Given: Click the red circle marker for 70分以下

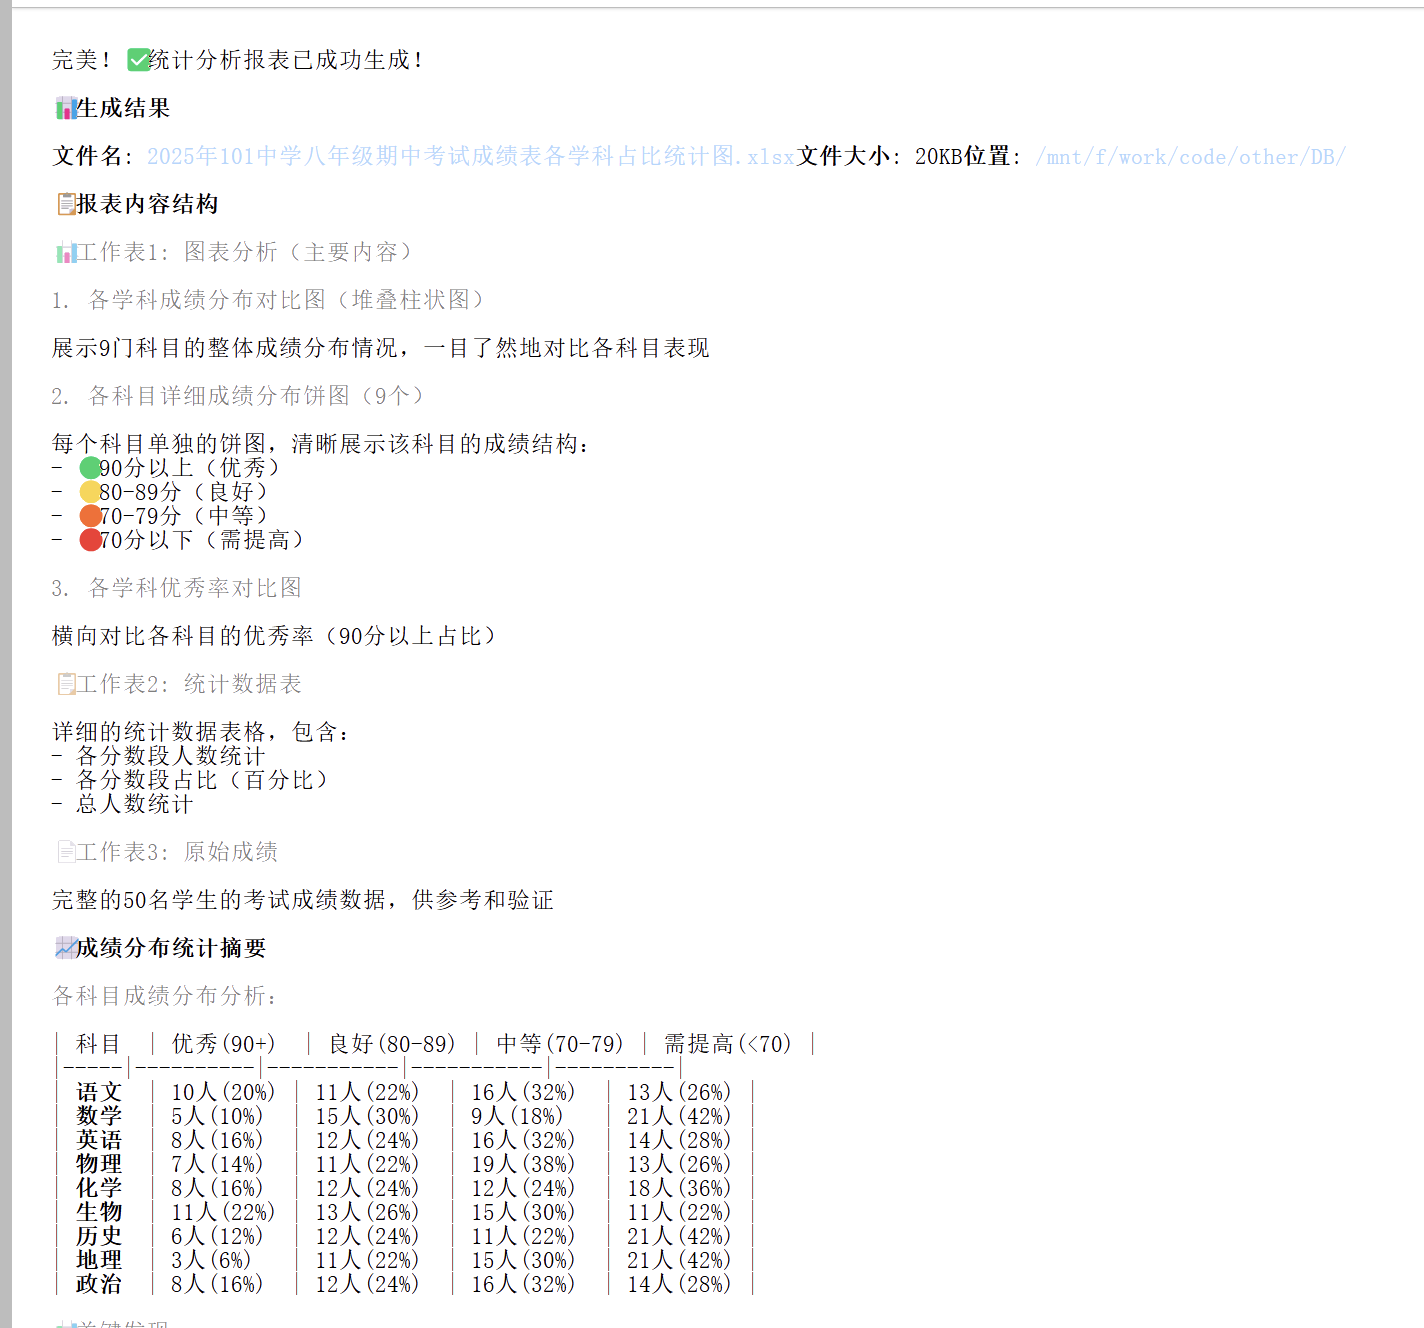Looking at the screenshot, I should pyautogui.click(x=89, y=539).
